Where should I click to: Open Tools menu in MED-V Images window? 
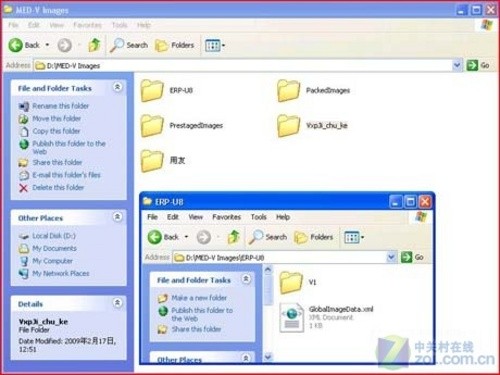119,25
